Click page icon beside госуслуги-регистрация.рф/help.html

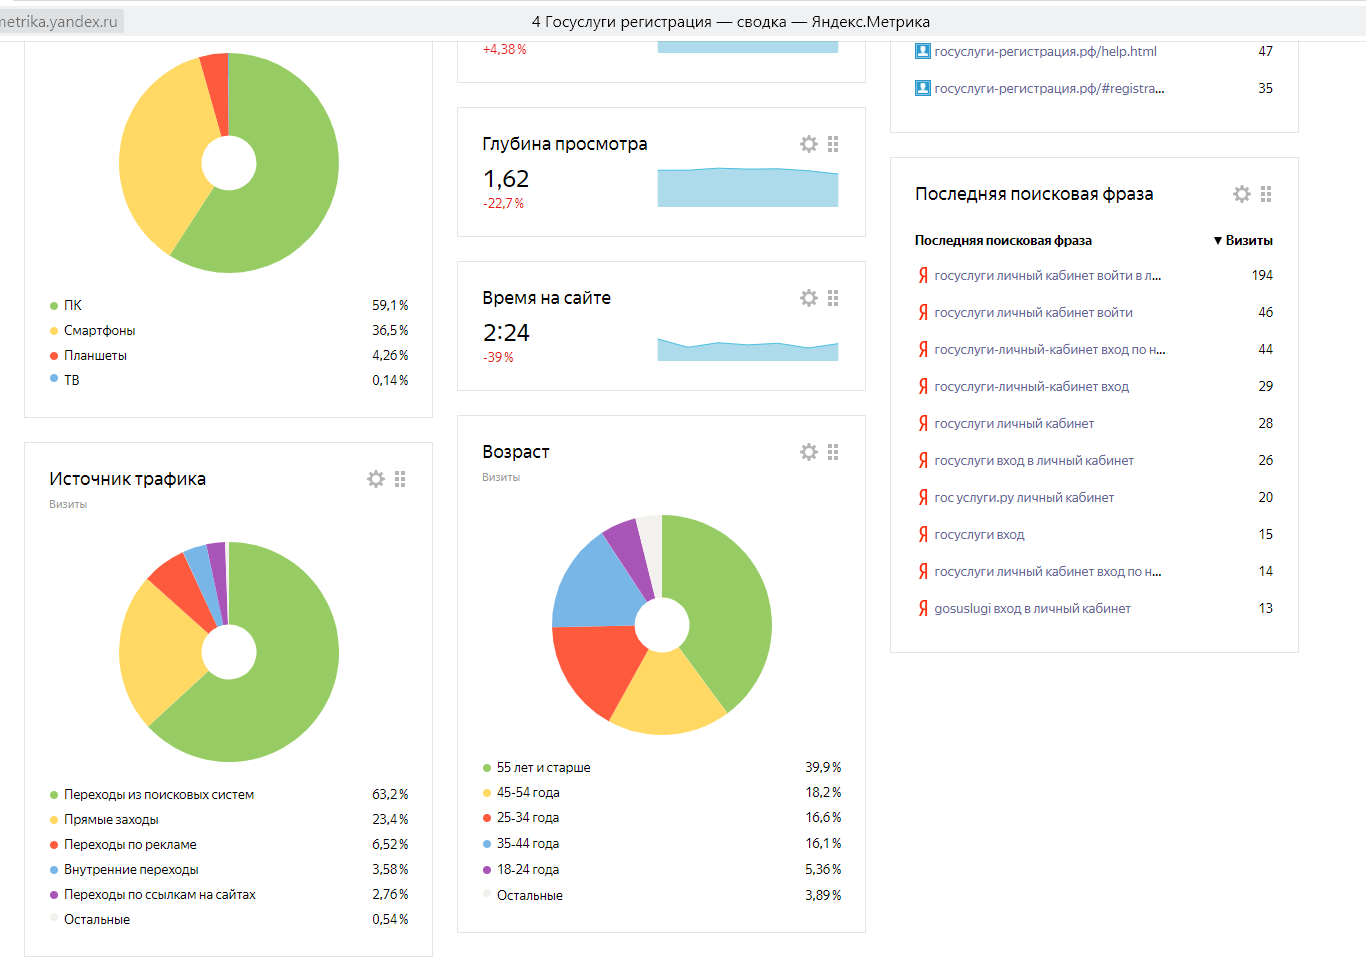coord(923,51)
